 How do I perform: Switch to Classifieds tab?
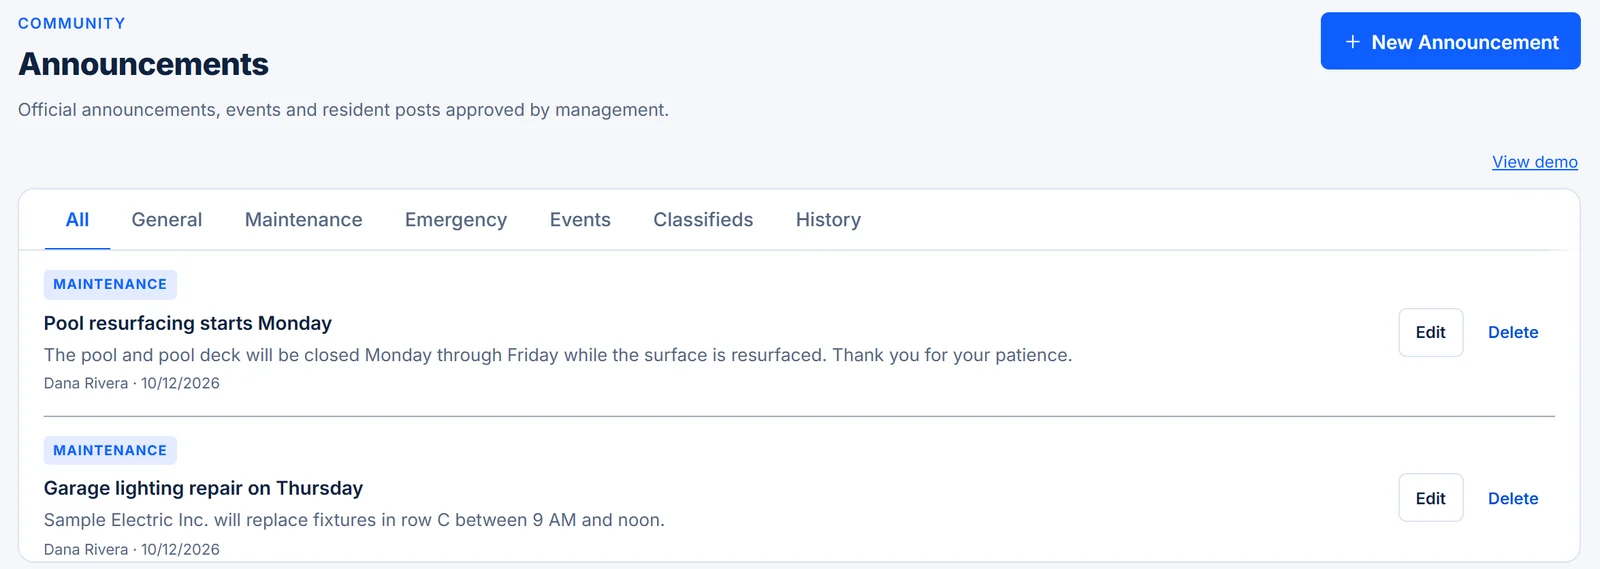(x=703, y=220)
